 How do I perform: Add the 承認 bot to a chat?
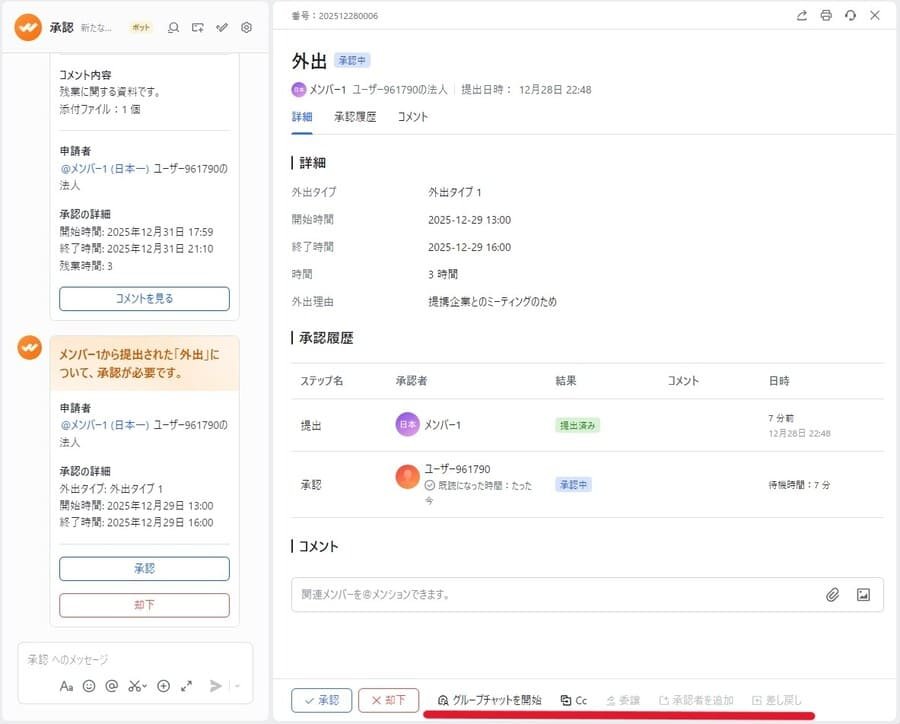click(x=197, y=28)
